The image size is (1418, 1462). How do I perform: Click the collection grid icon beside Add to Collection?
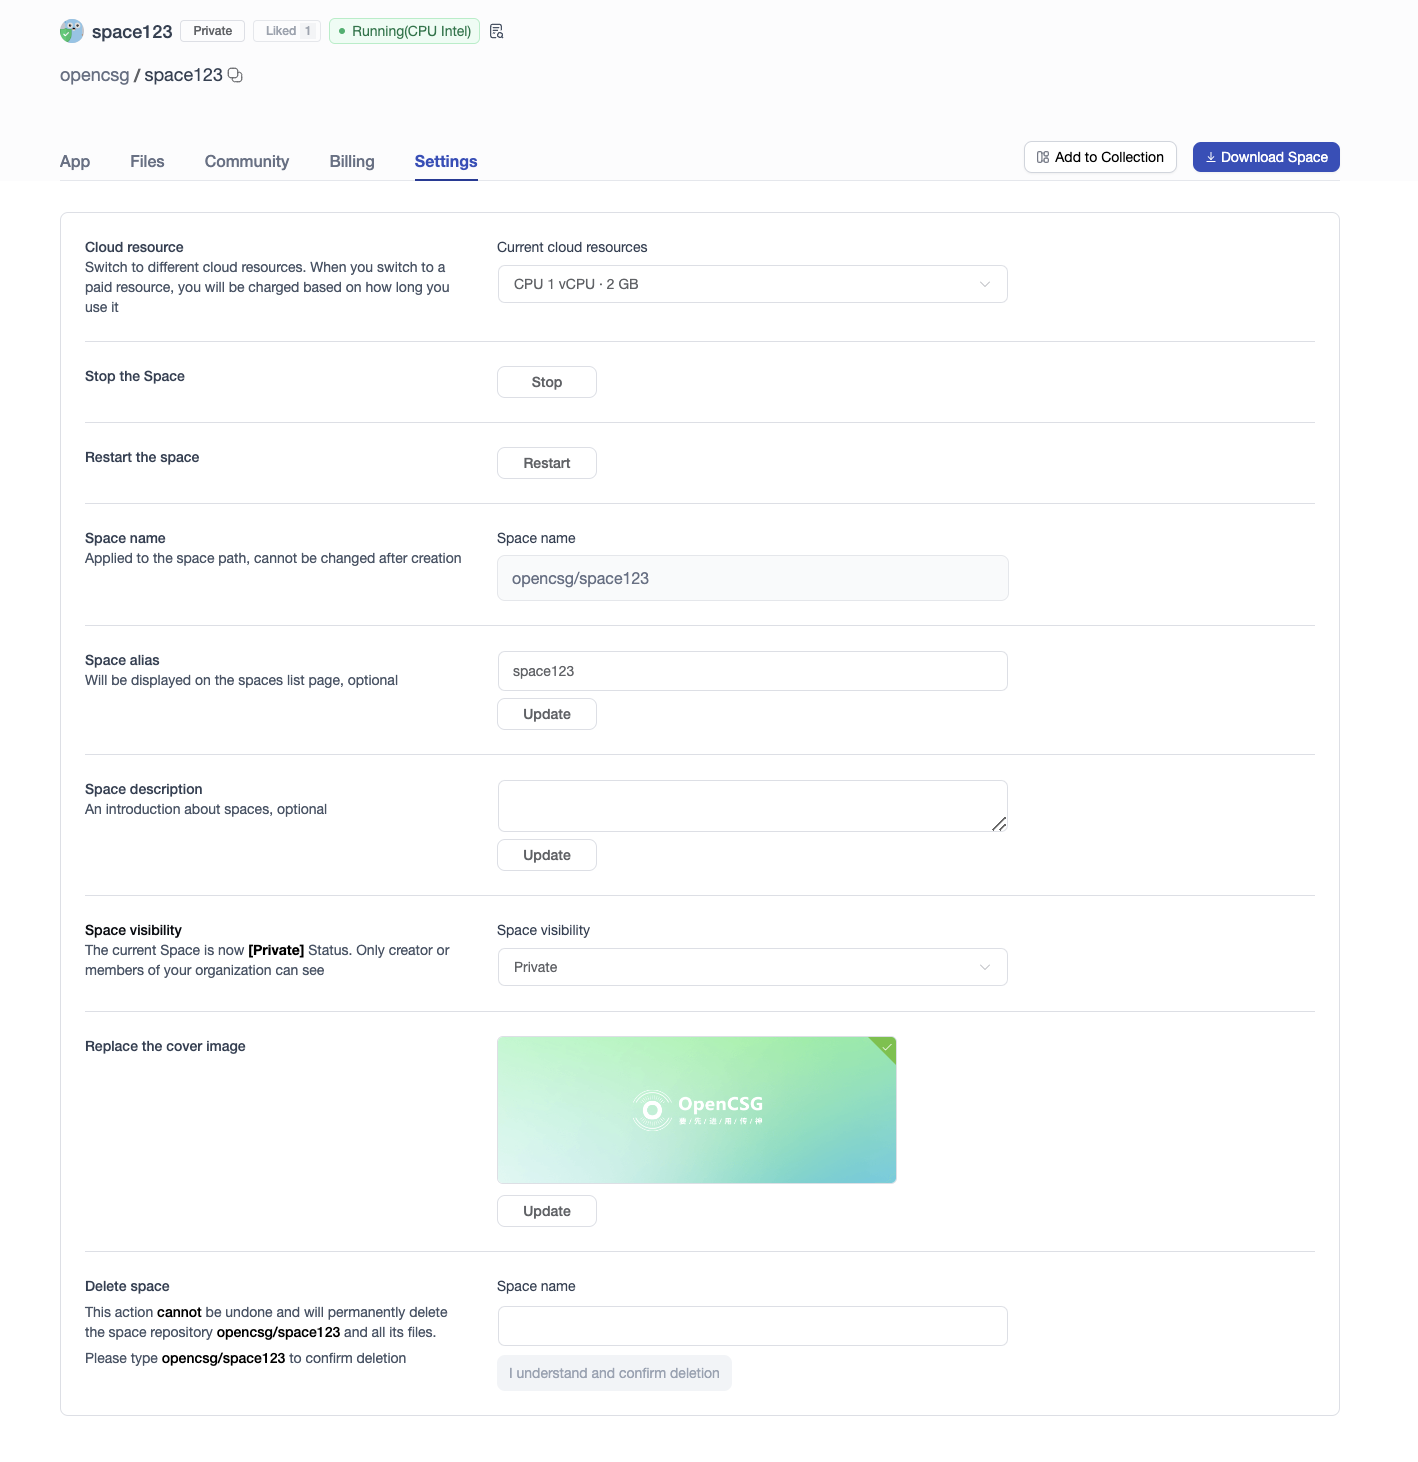pyautogui.click(x=1042, y=157)
